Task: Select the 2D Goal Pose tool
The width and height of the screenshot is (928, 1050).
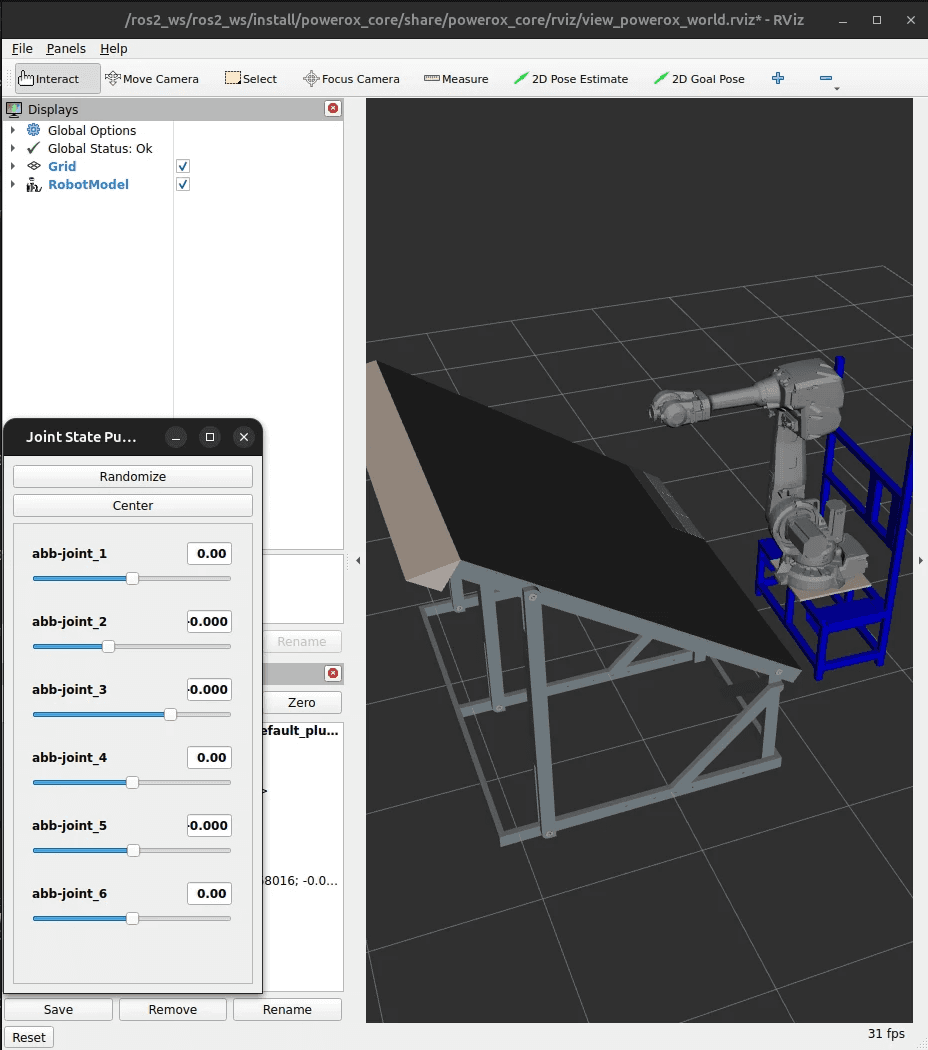Action: coord(699,79)
